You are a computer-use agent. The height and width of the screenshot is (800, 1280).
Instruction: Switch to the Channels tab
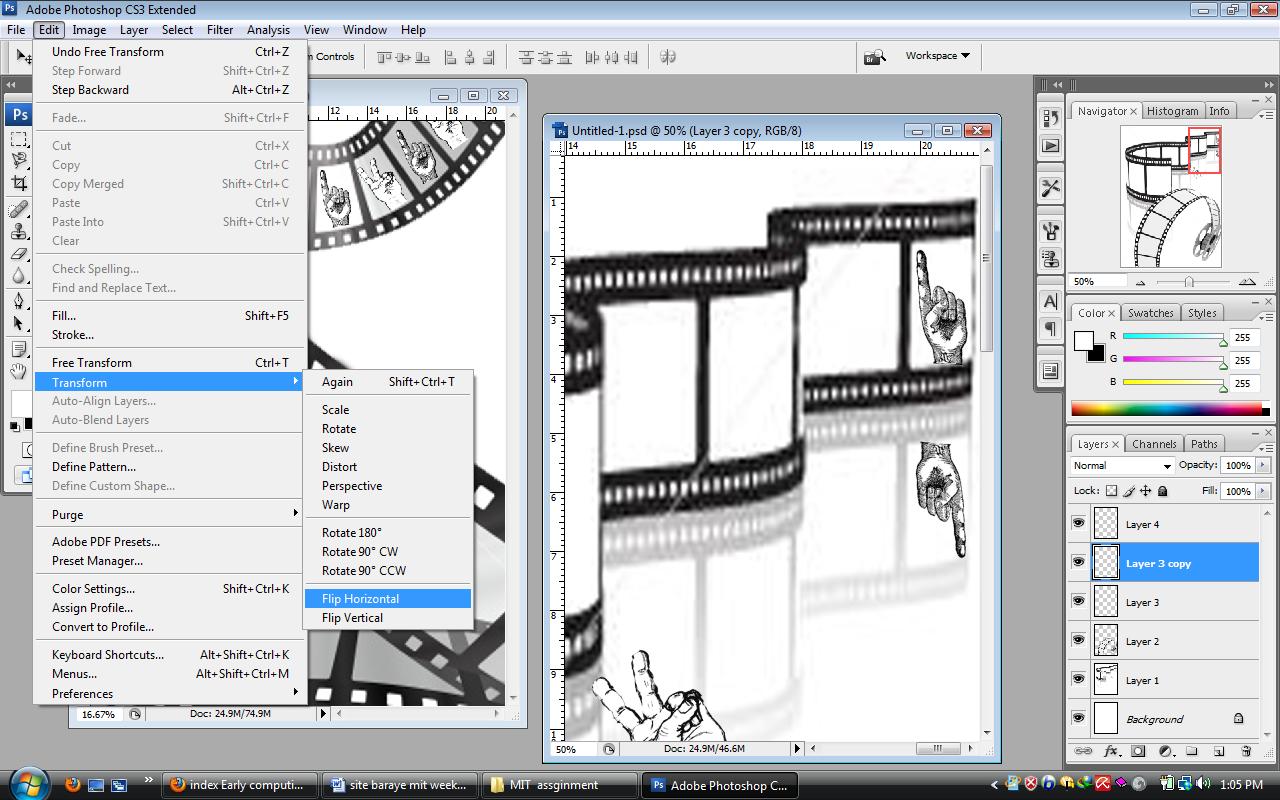[x=1154, y=444]
